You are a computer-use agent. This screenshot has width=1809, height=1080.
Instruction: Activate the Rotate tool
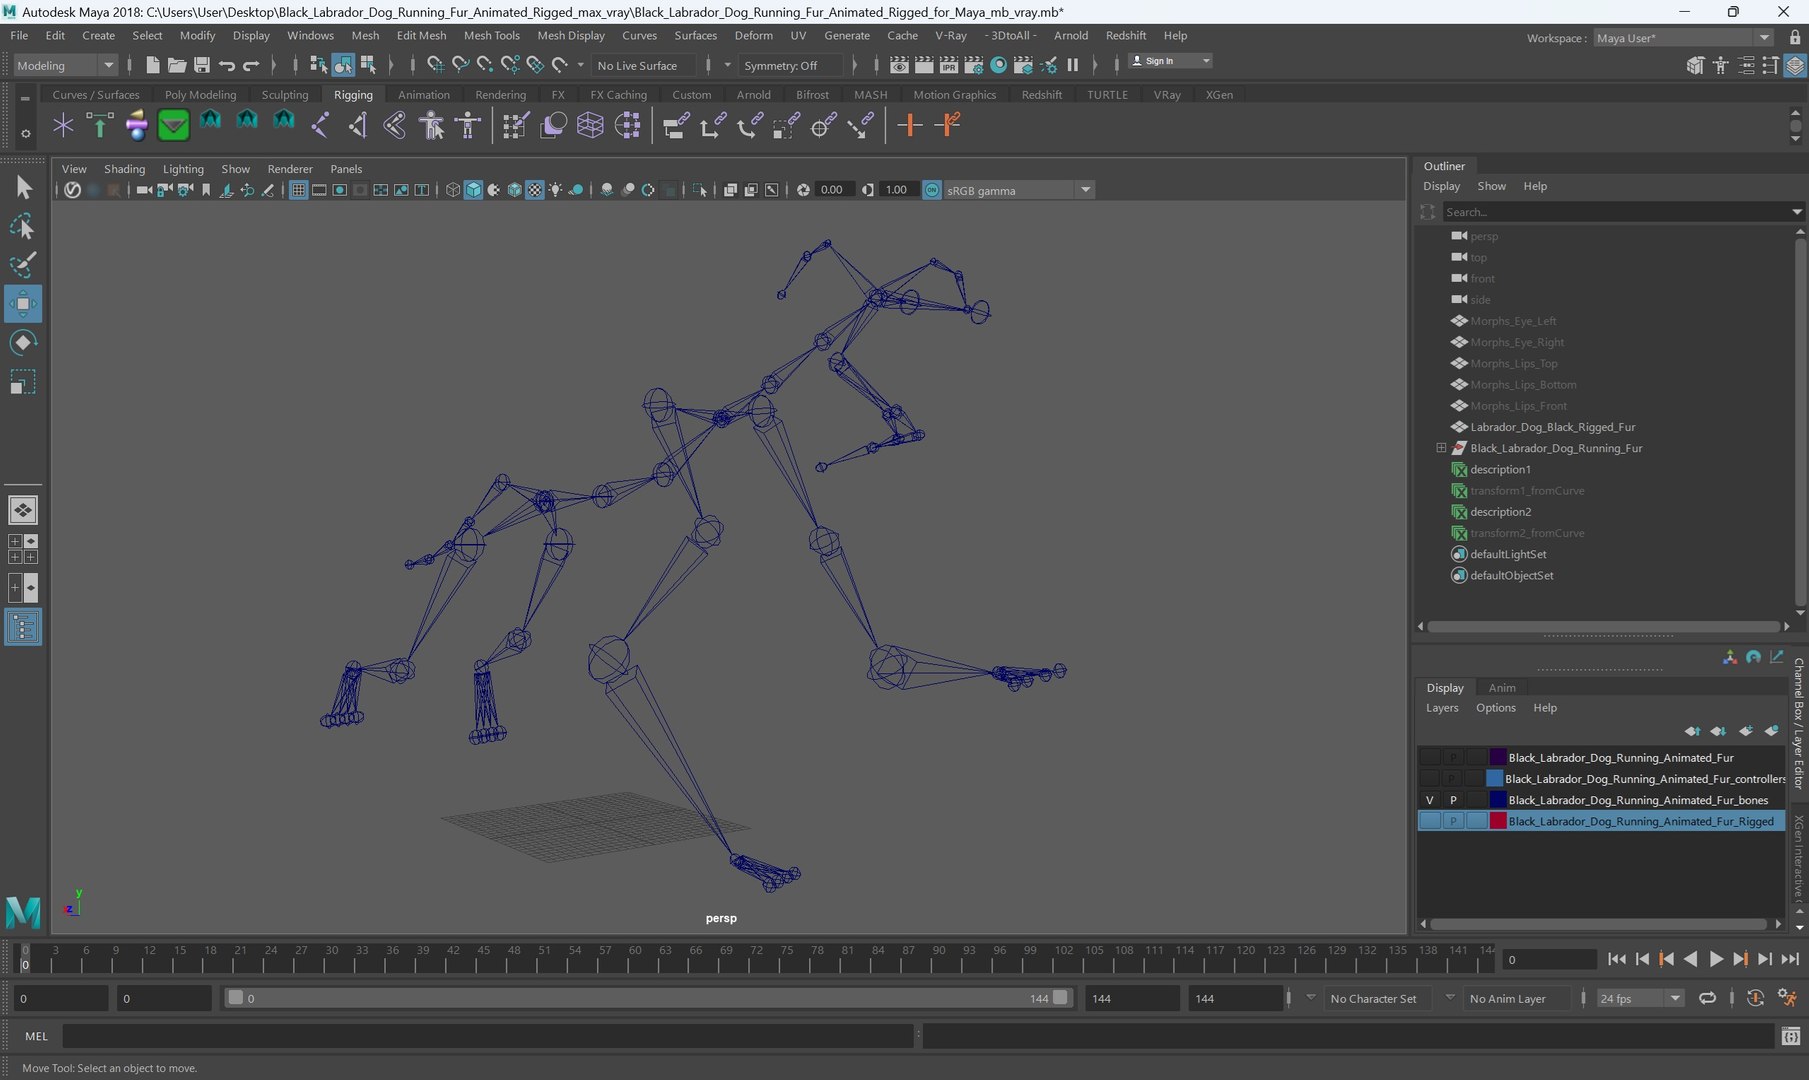22,343
